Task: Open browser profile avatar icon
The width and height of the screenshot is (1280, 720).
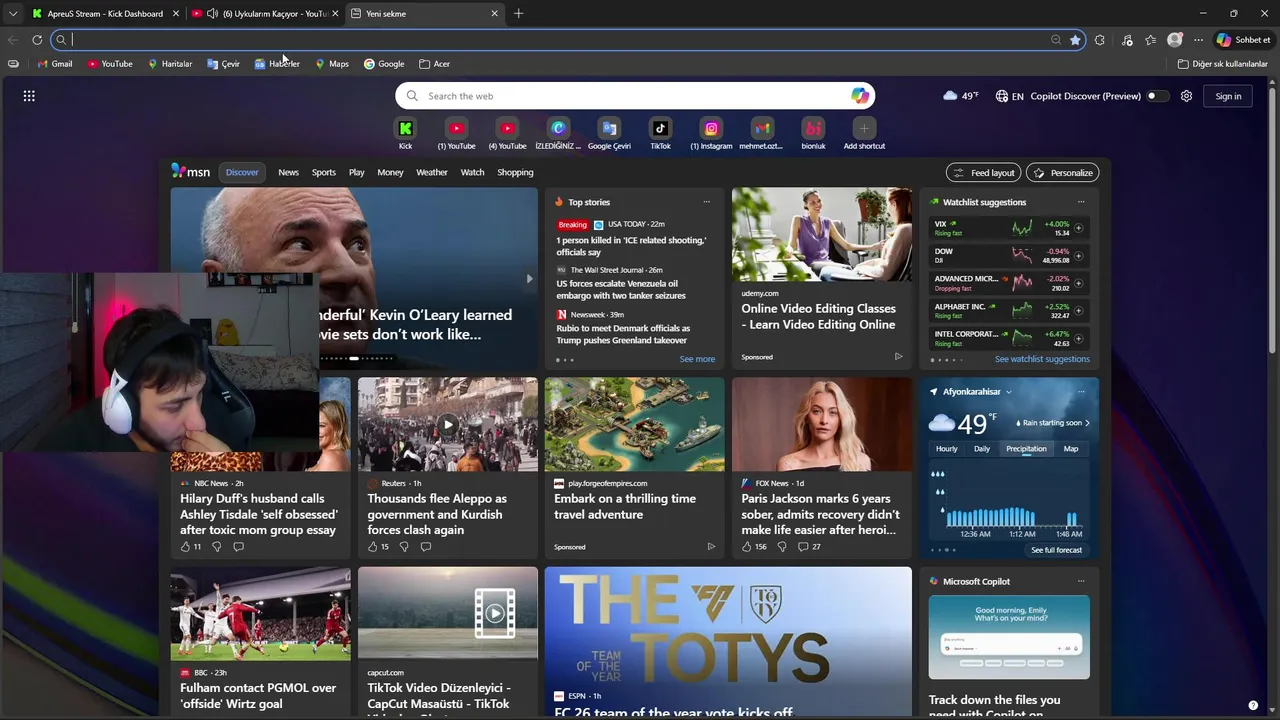Action: click(x=1175, y=40)
